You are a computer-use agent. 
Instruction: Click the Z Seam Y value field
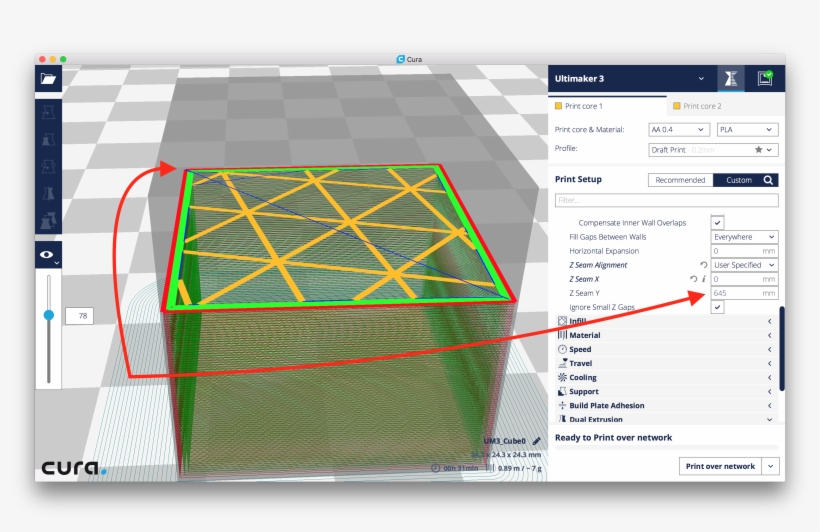coord(744,293)
